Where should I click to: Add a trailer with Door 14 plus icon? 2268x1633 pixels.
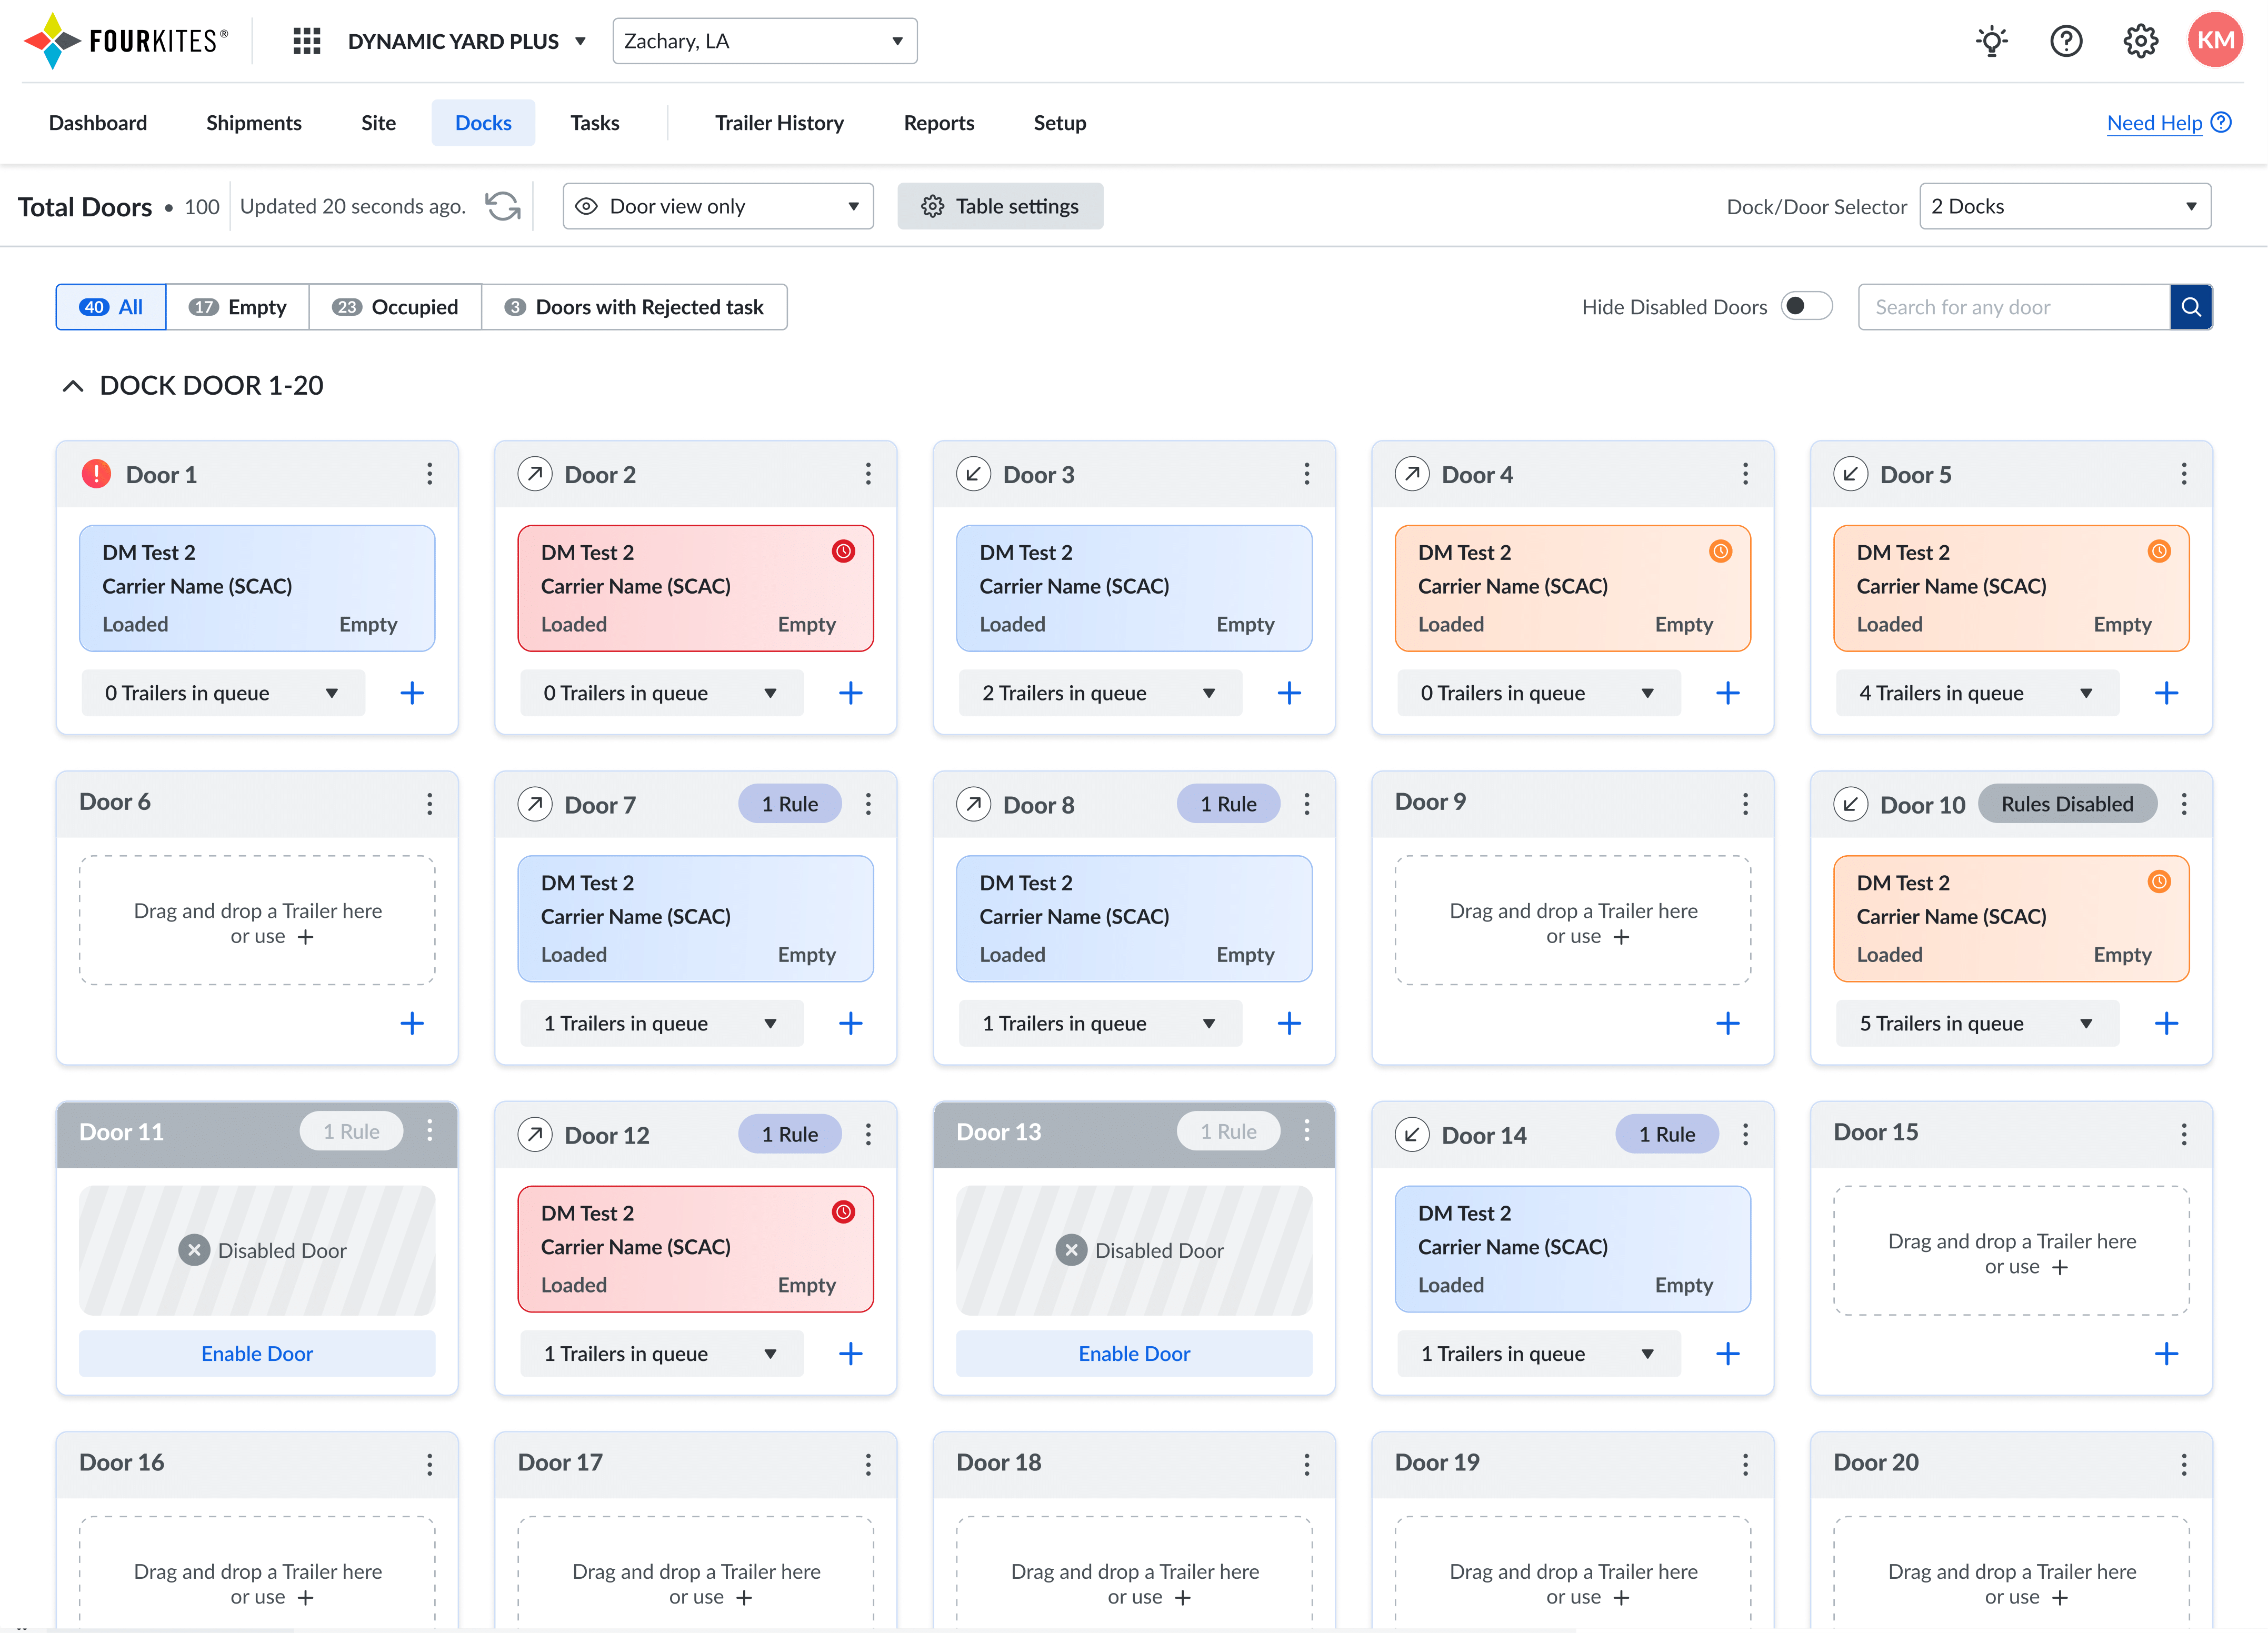(x=1728, y=1354)
